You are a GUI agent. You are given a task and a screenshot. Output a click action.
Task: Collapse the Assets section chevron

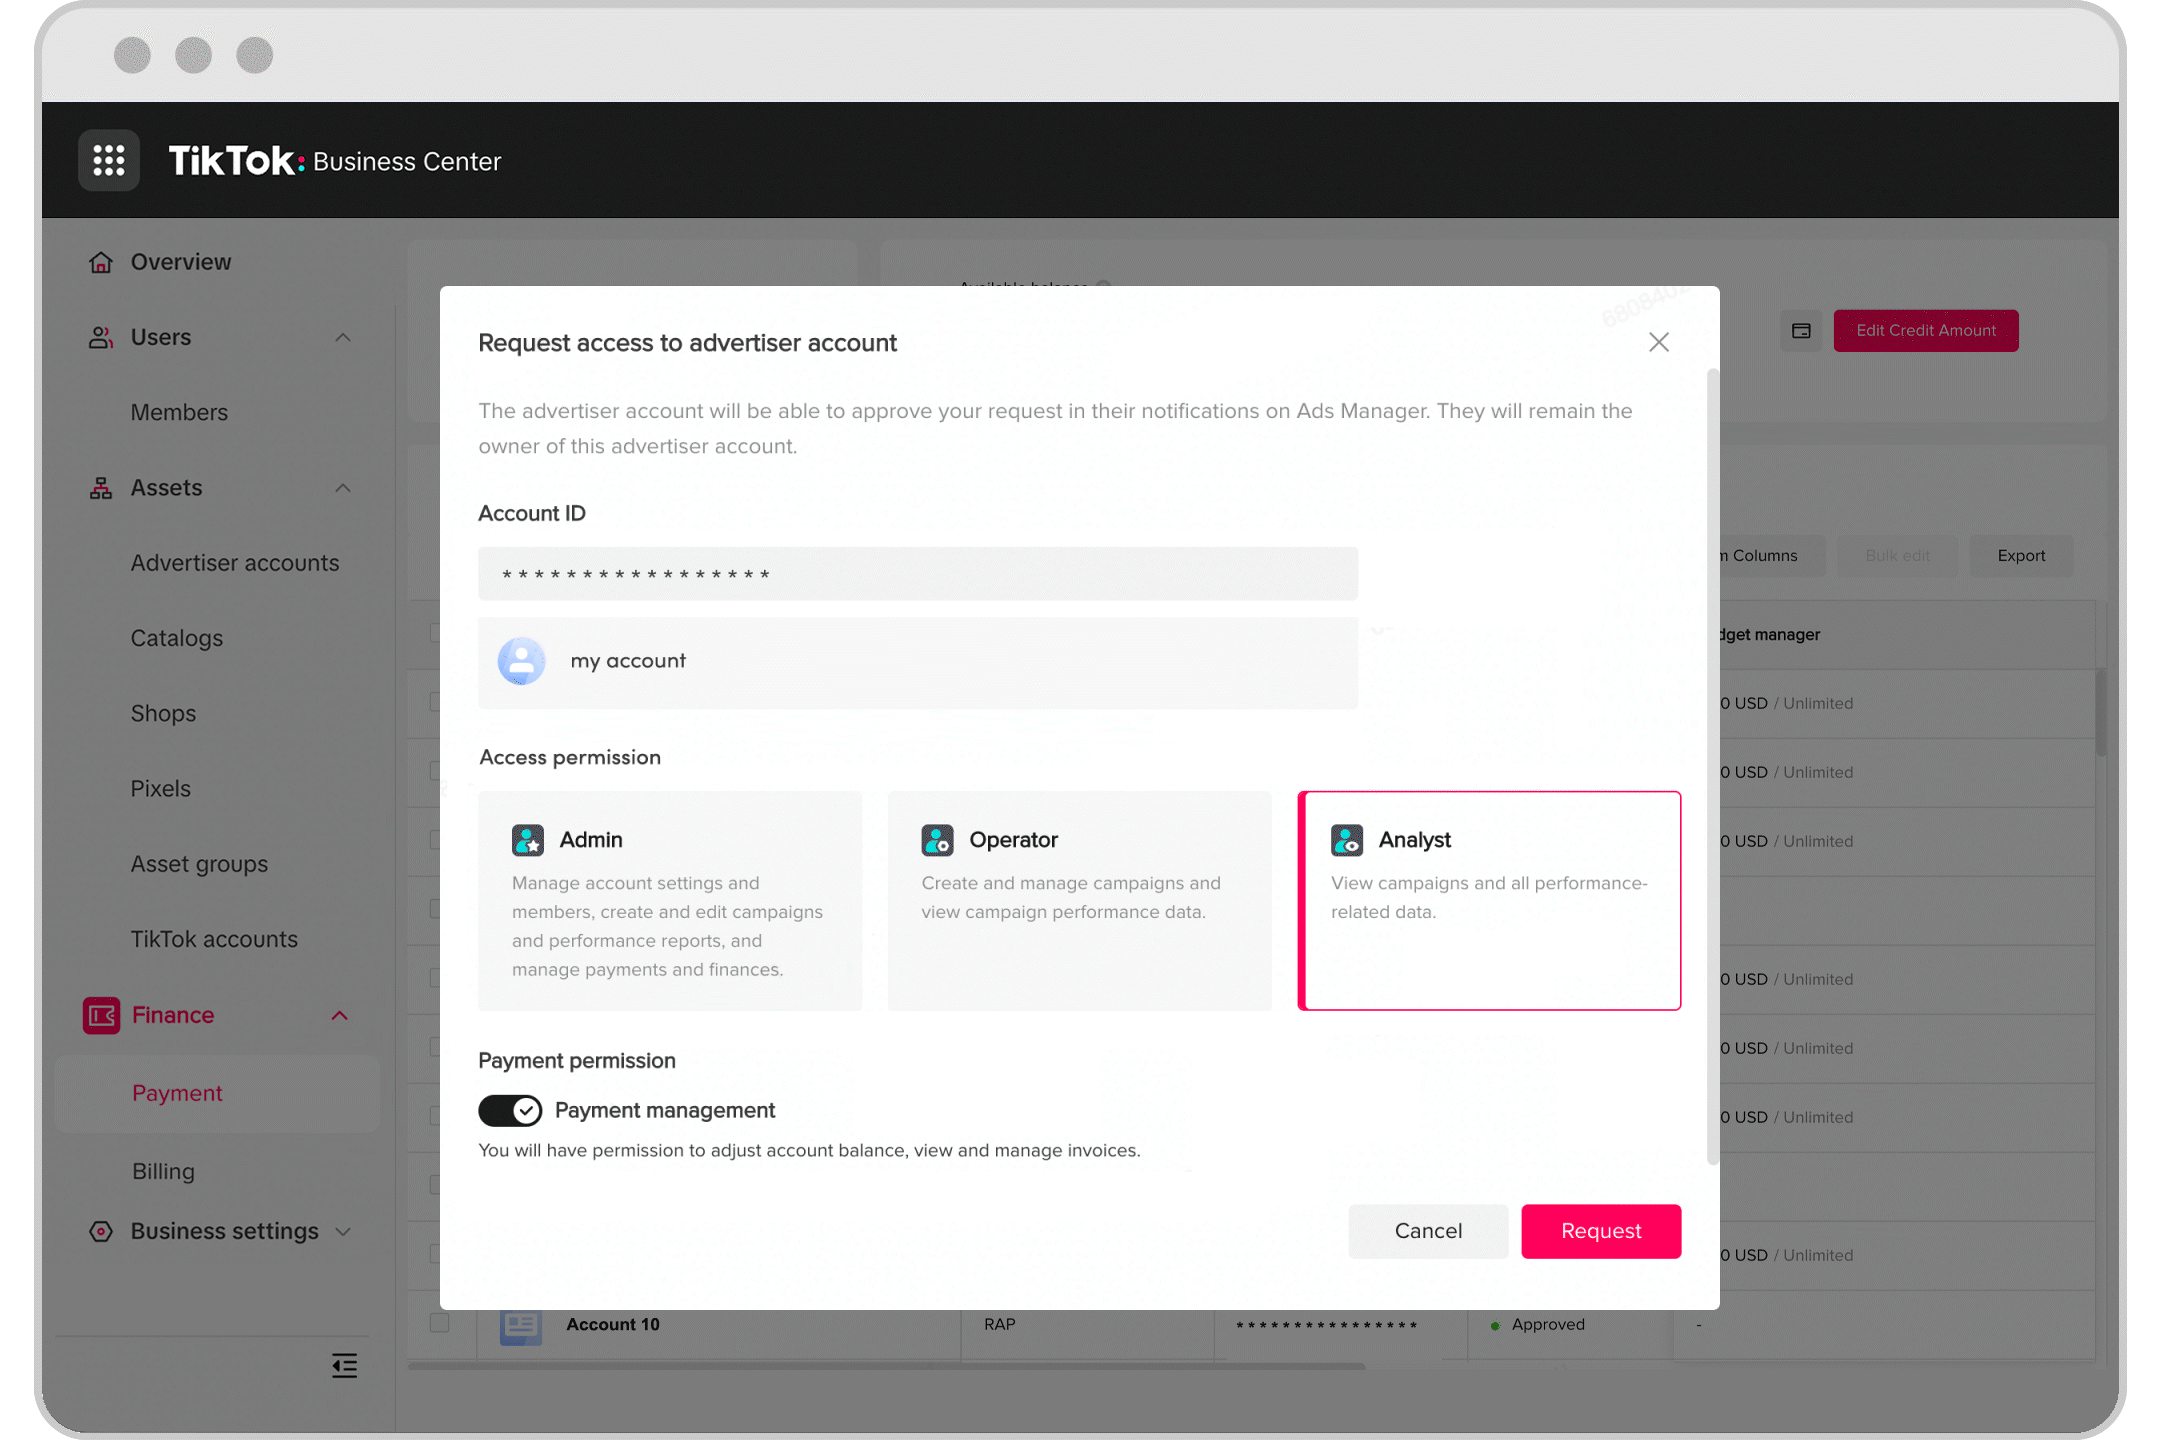point(343,488)
